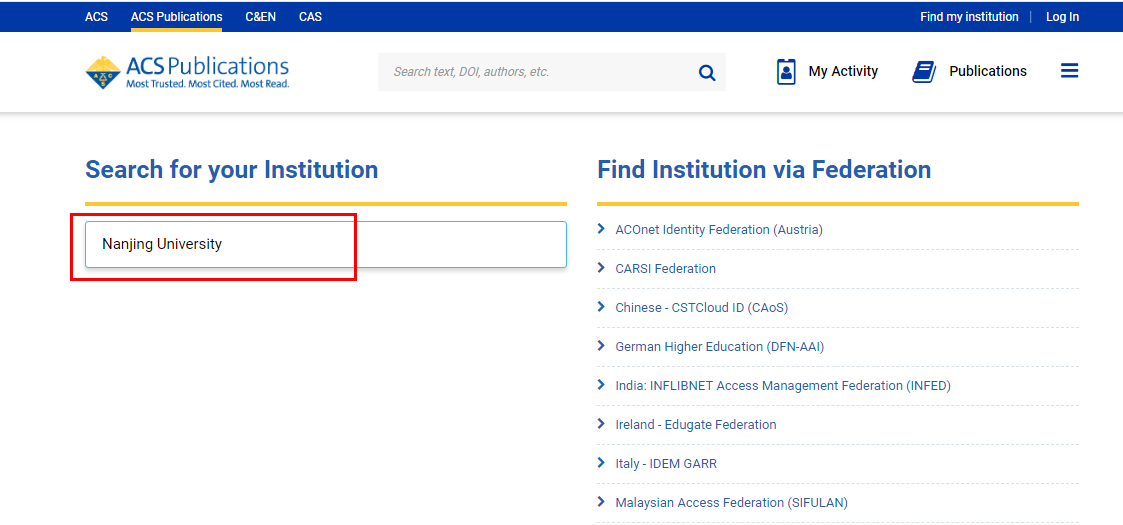Viewport: 1123px width, 525px height.
Task: Switch to the C&EN tab
Action: click(260, 17)
